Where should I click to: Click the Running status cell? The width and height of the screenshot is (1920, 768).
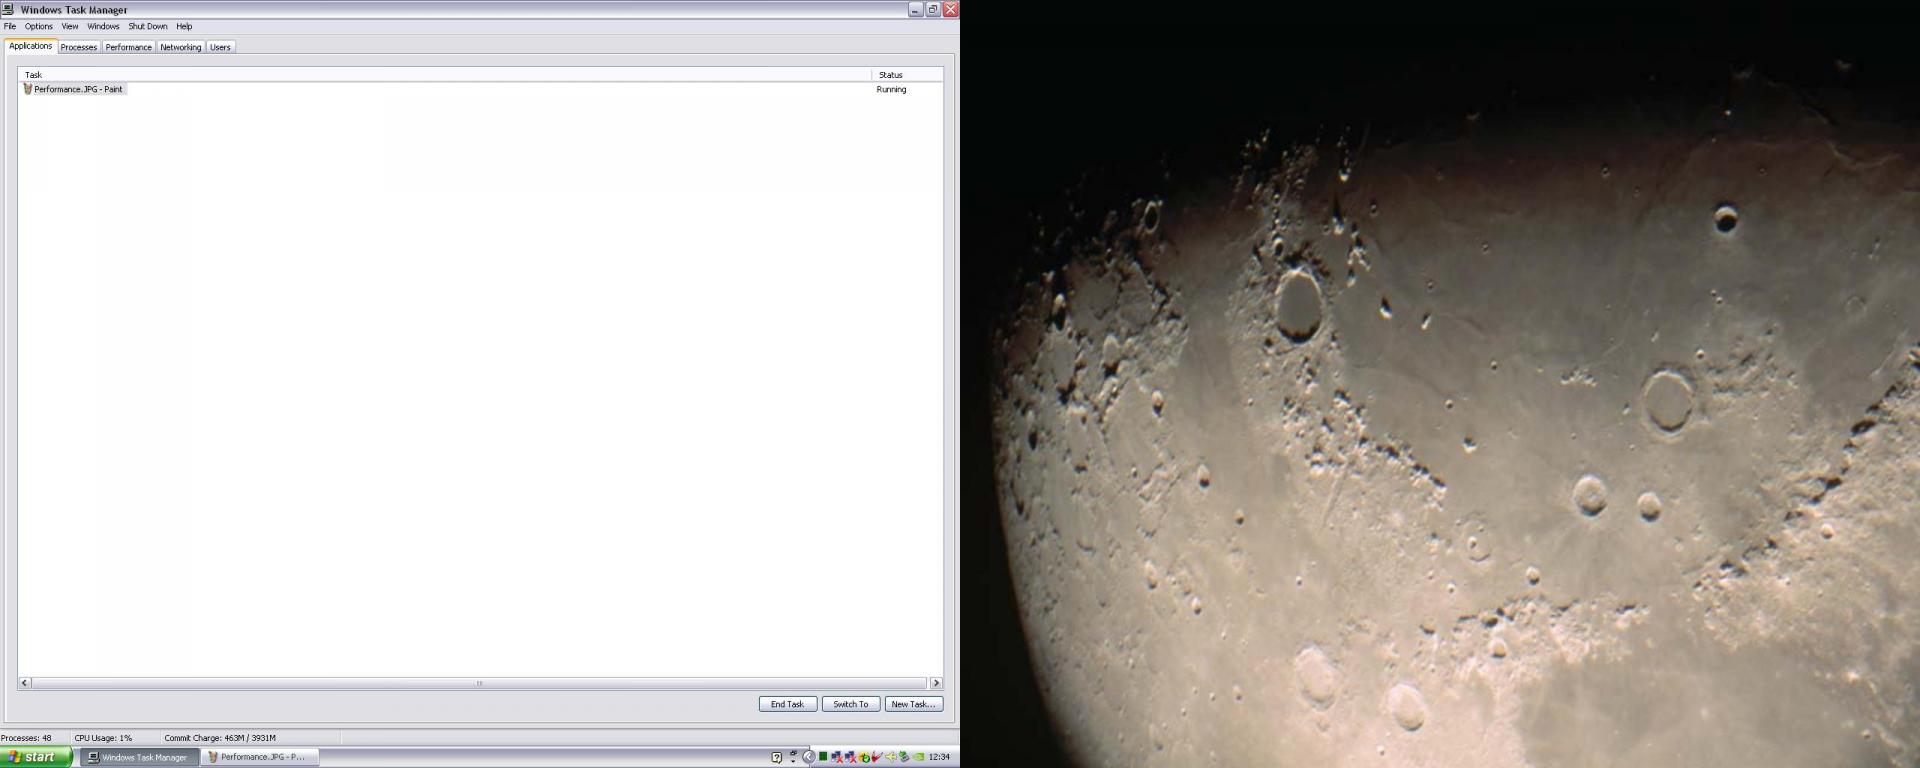891,89
